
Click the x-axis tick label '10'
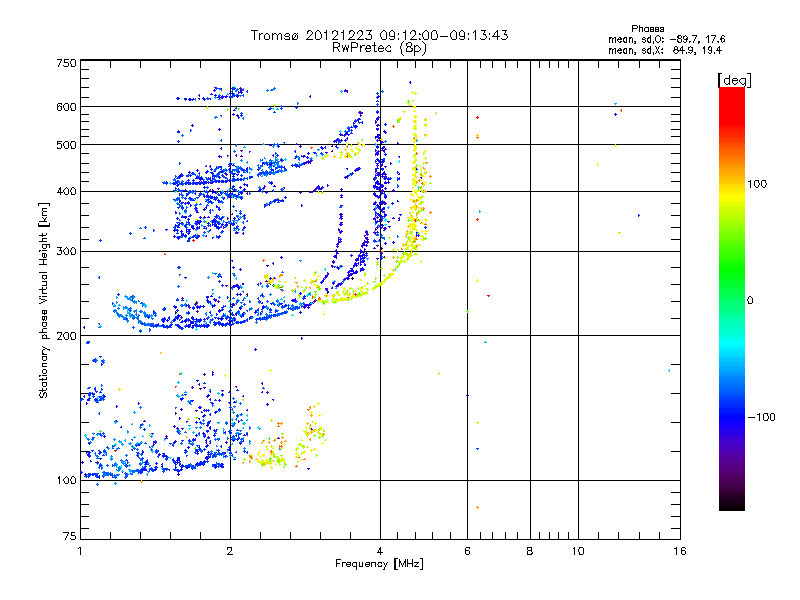tap(578, 551)
